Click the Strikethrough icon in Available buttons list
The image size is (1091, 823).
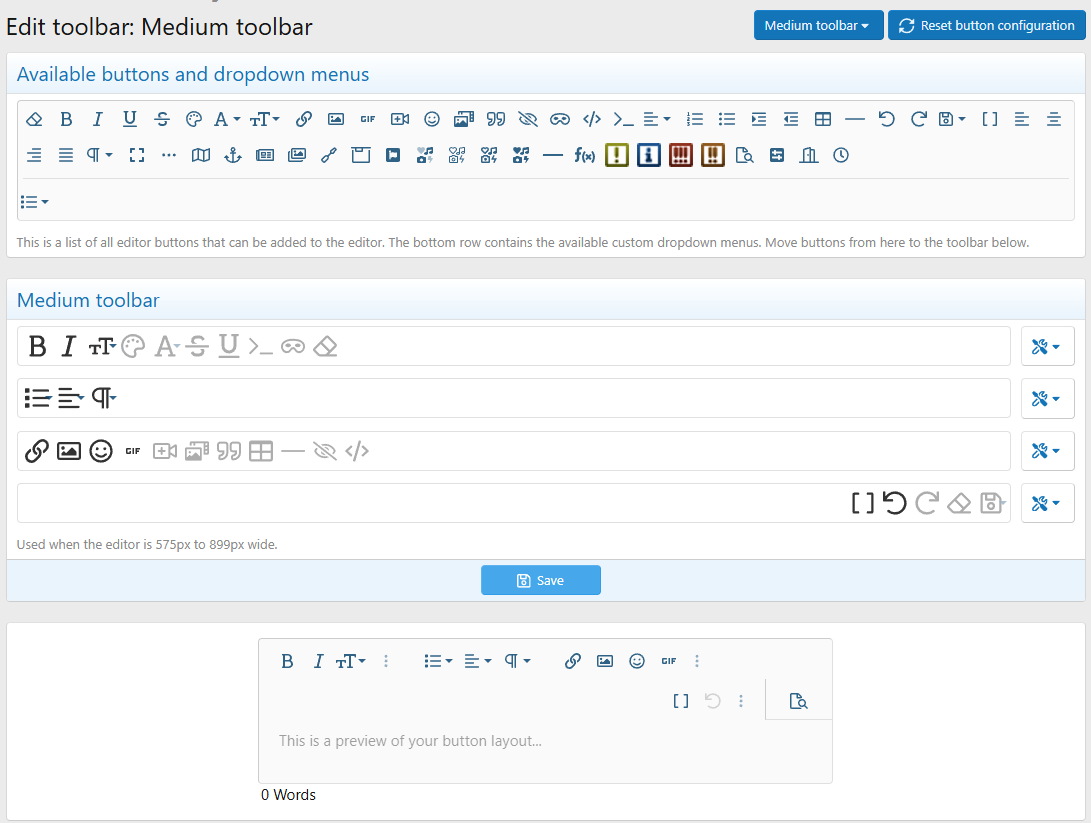[162, 119]
